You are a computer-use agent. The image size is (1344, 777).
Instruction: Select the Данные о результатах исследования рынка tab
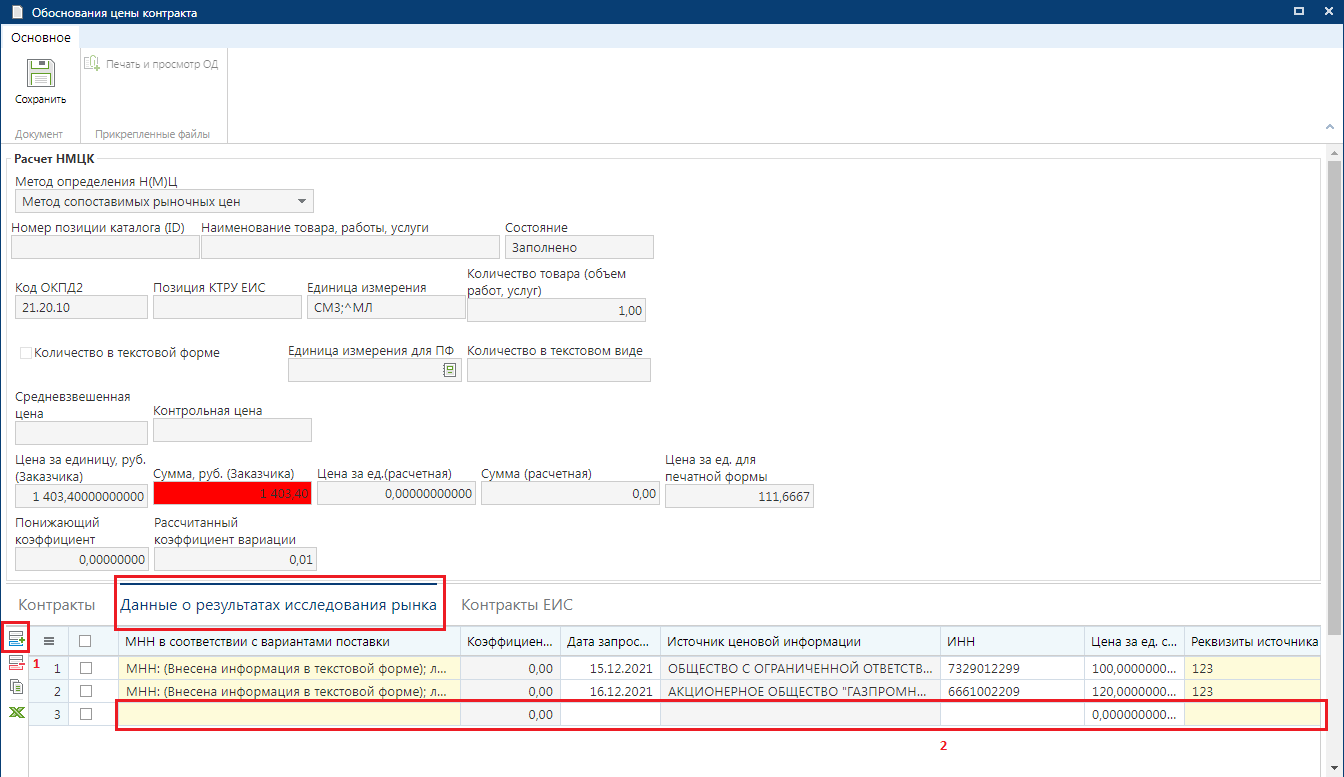[x=279, y=605]
